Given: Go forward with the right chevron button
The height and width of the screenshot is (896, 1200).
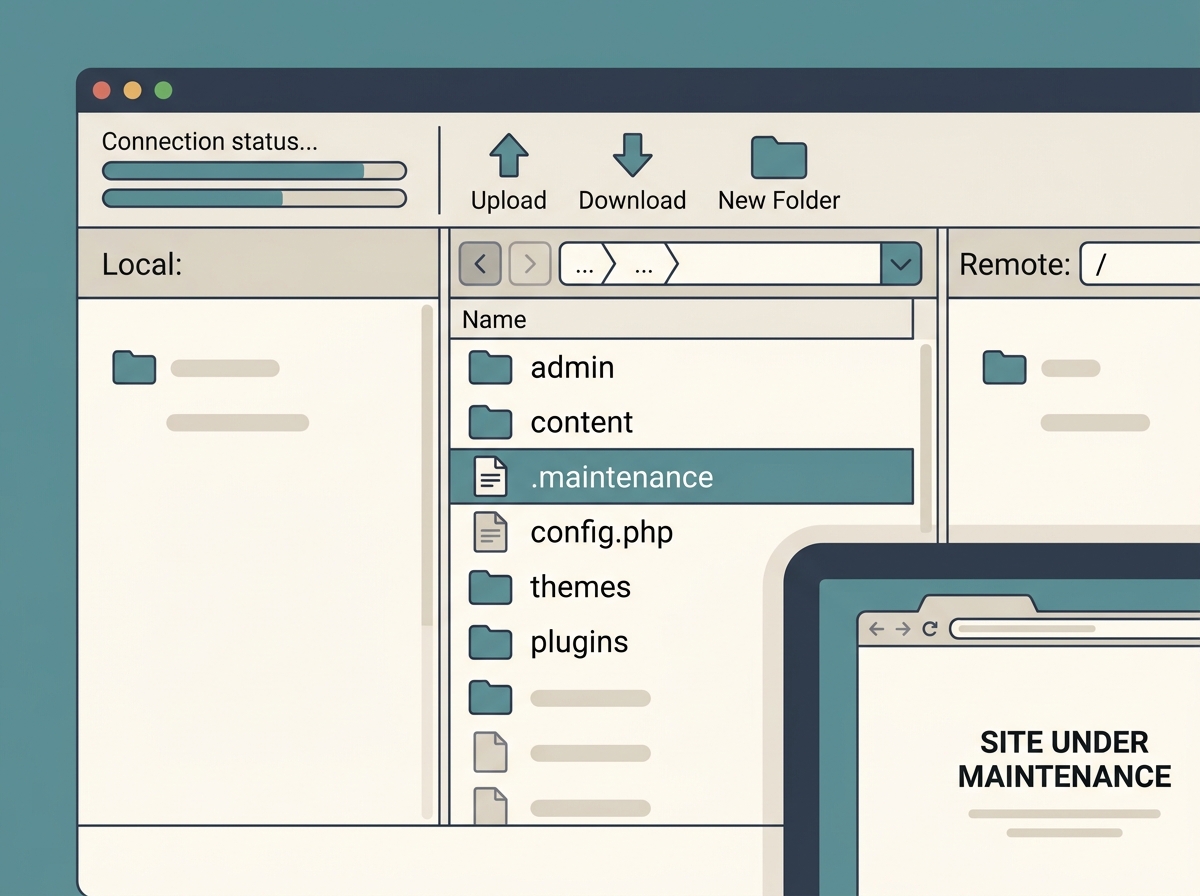Looking at the screenshot, I should 530,264.
